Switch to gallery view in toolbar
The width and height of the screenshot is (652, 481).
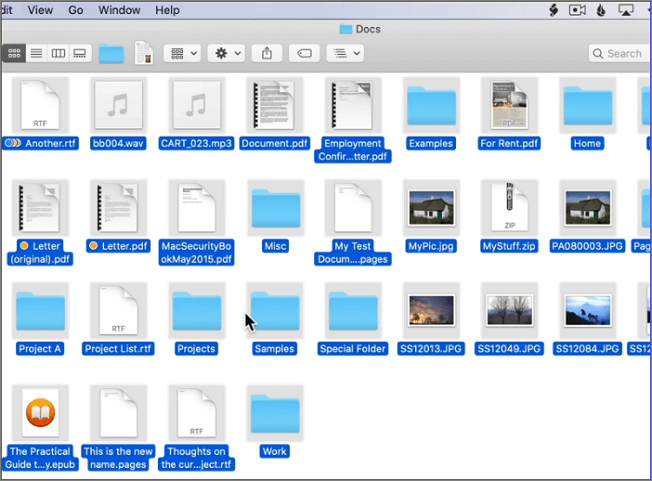click(x=80, y=53)
